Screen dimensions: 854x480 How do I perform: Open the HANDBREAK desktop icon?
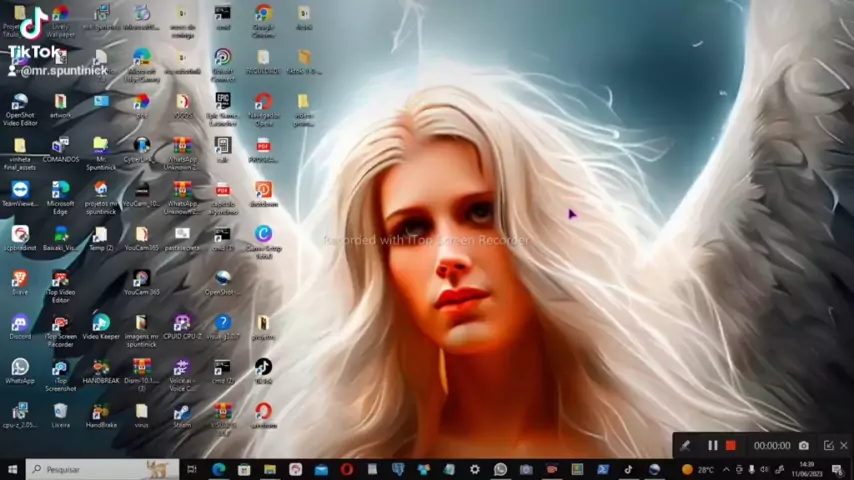coord(101,371)
